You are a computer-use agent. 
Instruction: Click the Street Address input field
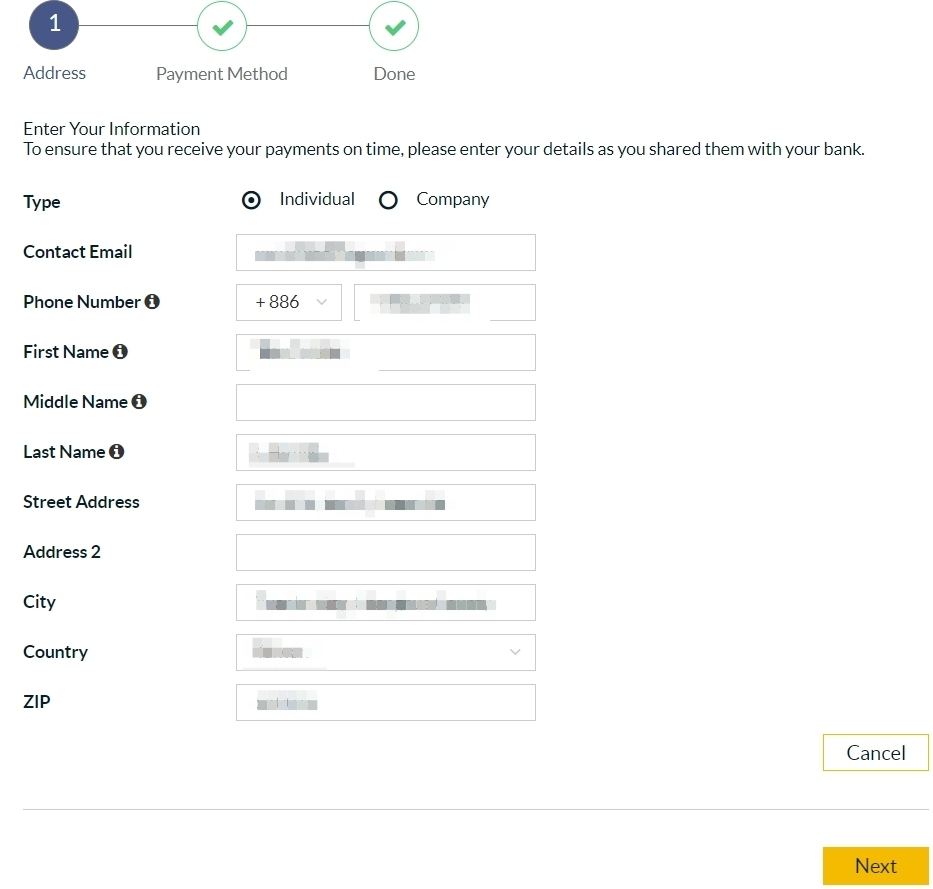(386, 502)
